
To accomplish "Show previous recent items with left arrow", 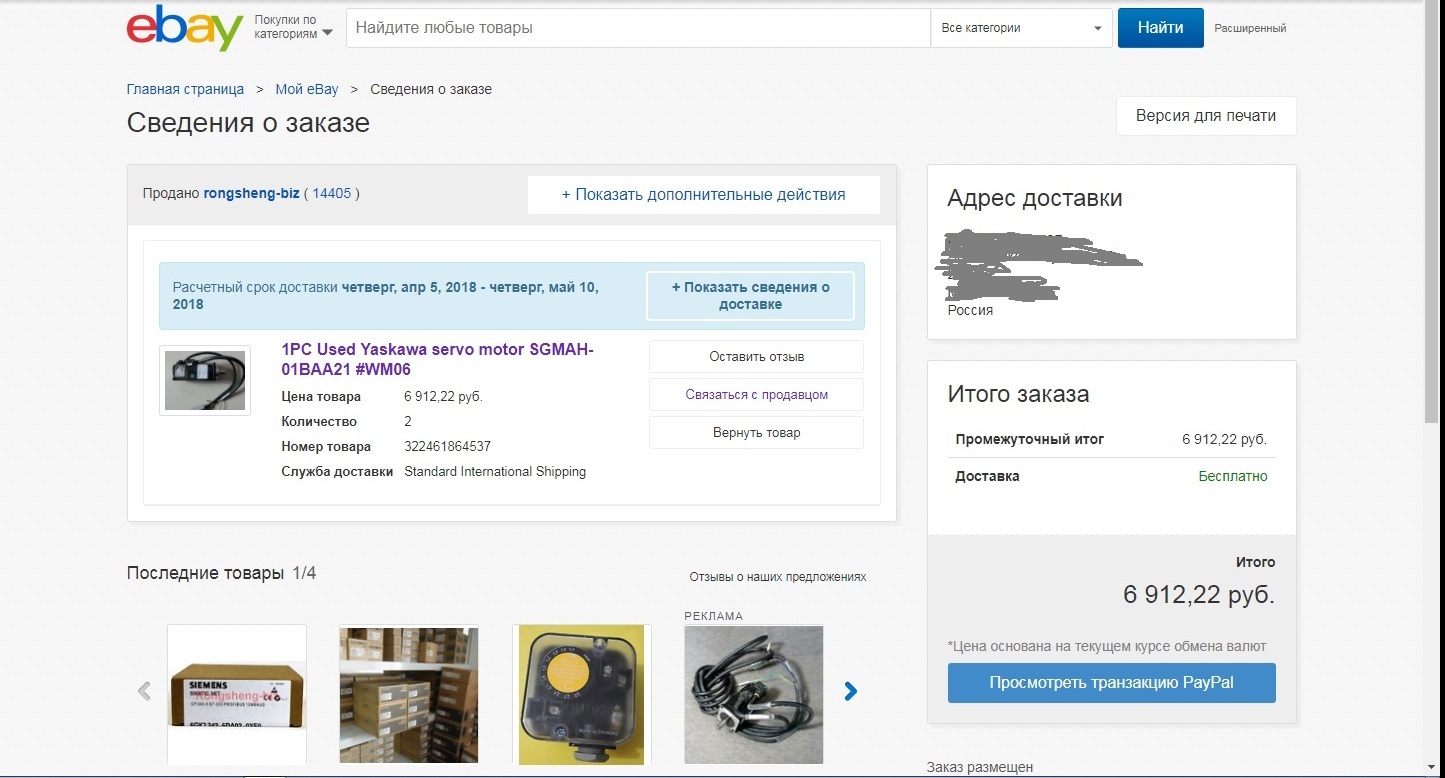I will 144,691.
